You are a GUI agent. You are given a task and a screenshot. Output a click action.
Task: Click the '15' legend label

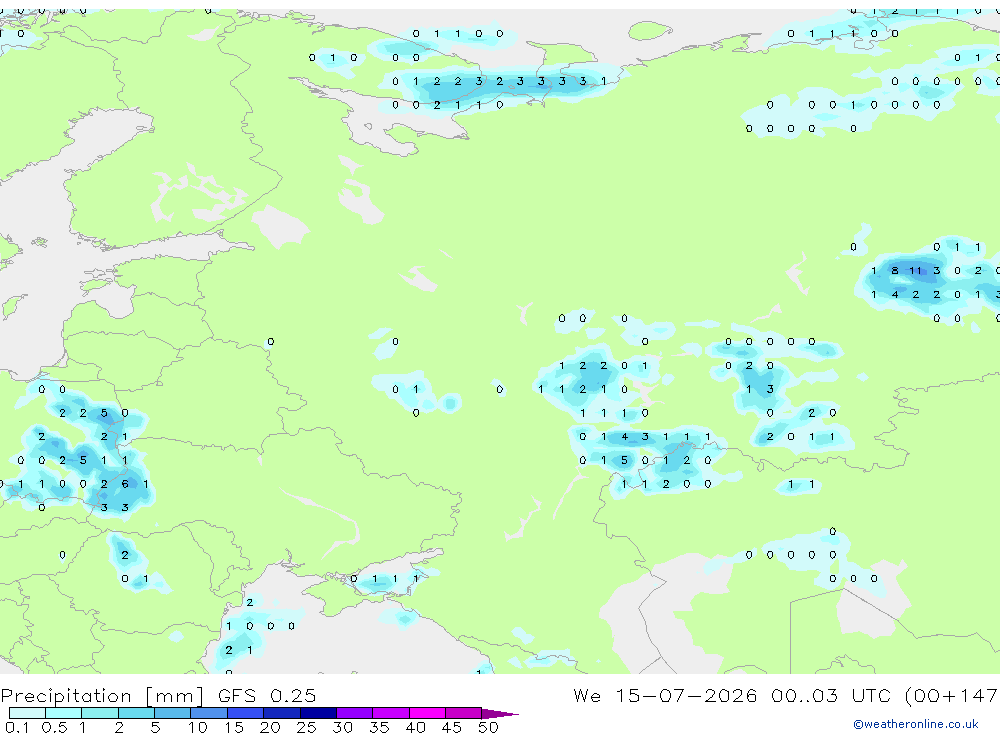tap(233, 727)
